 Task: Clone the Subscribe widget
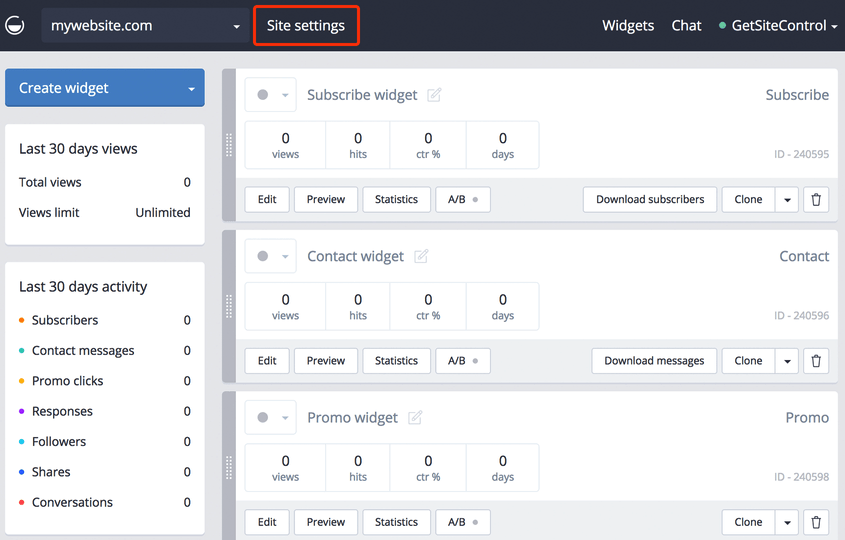(748, 199)
